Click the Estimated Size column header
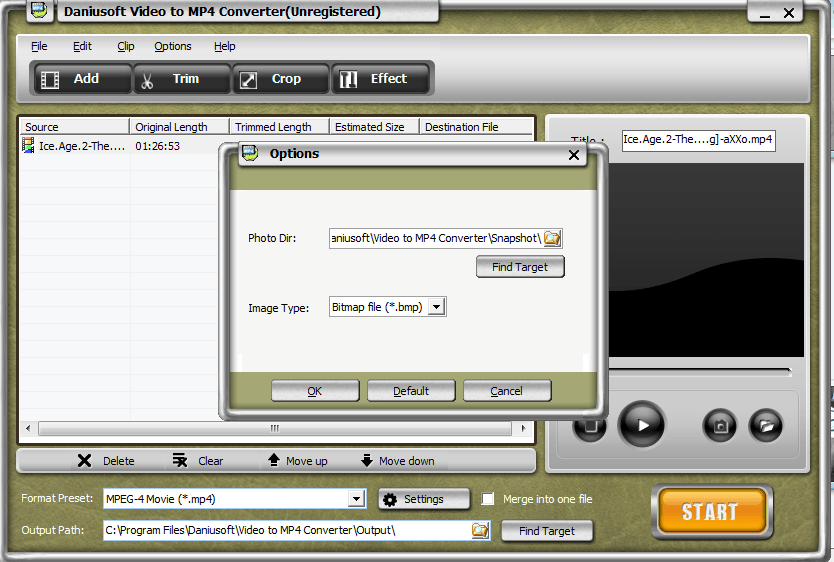 pos(374,127)
